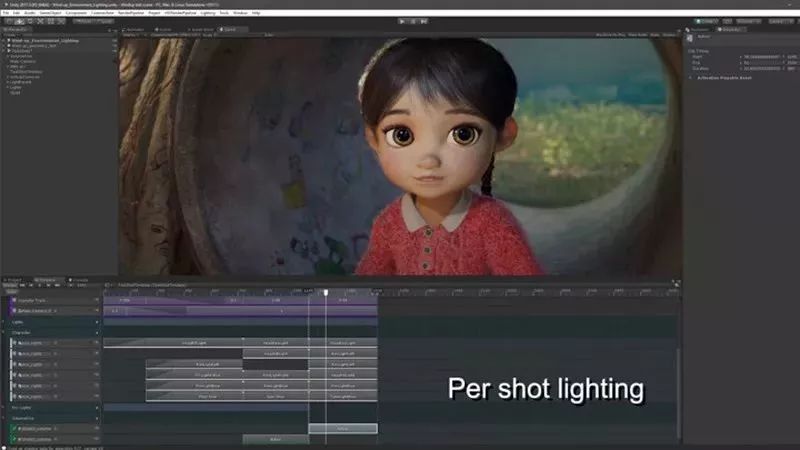Viewport: 800px width, 450px height.
Task: Toggle the checkbox on the last activation track
Action: coord(14,439)
